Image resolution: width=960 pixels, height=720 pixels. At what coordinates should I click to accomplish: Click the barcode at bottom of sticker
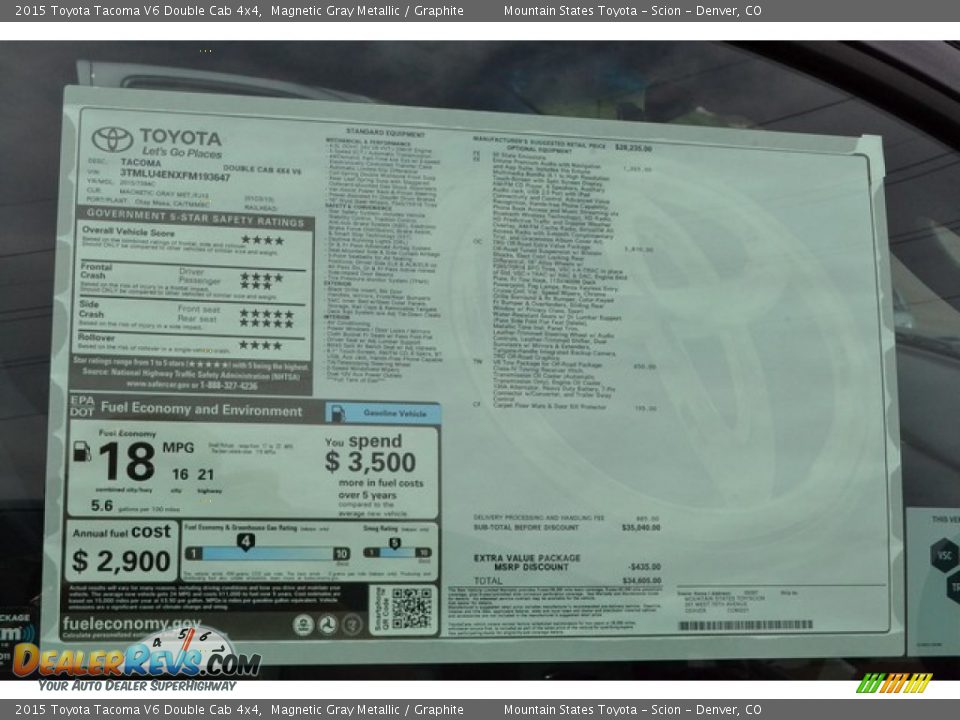(x=745, y=625)
